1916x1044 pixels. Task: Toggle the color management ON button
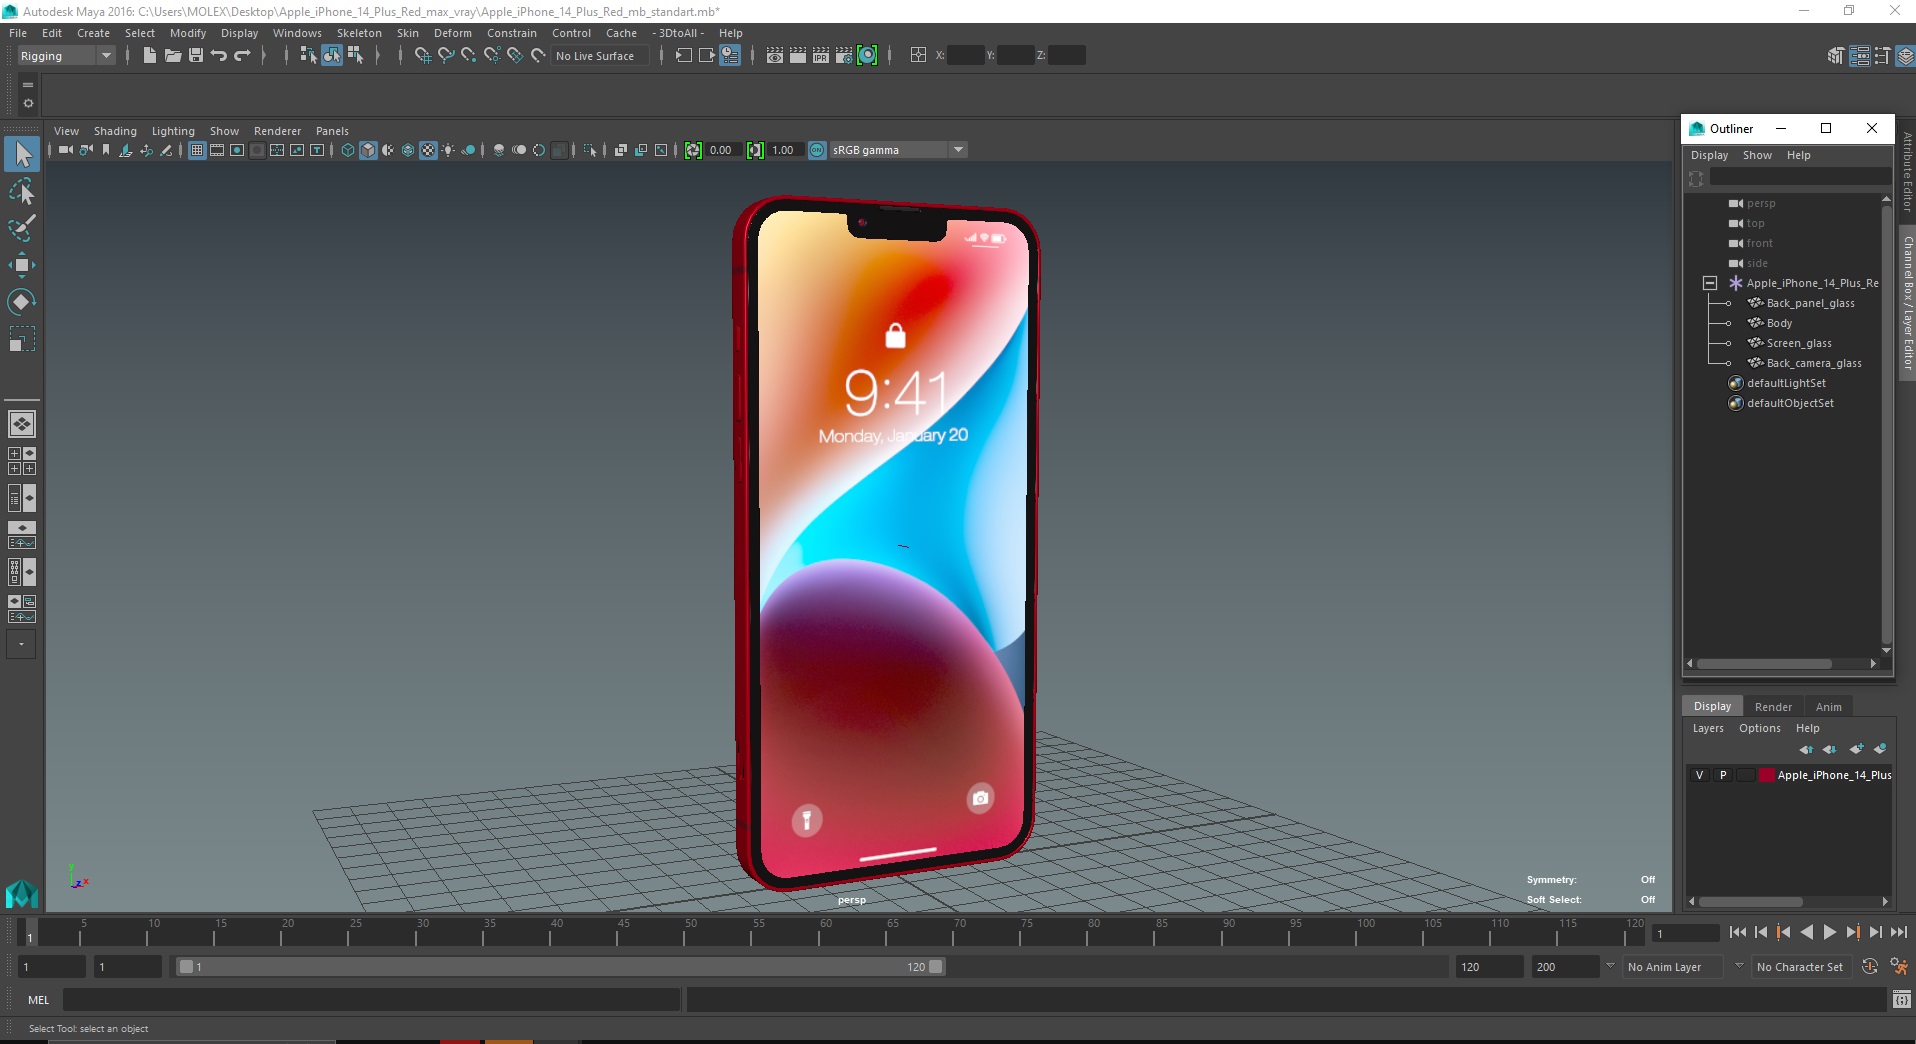point(817,150)
